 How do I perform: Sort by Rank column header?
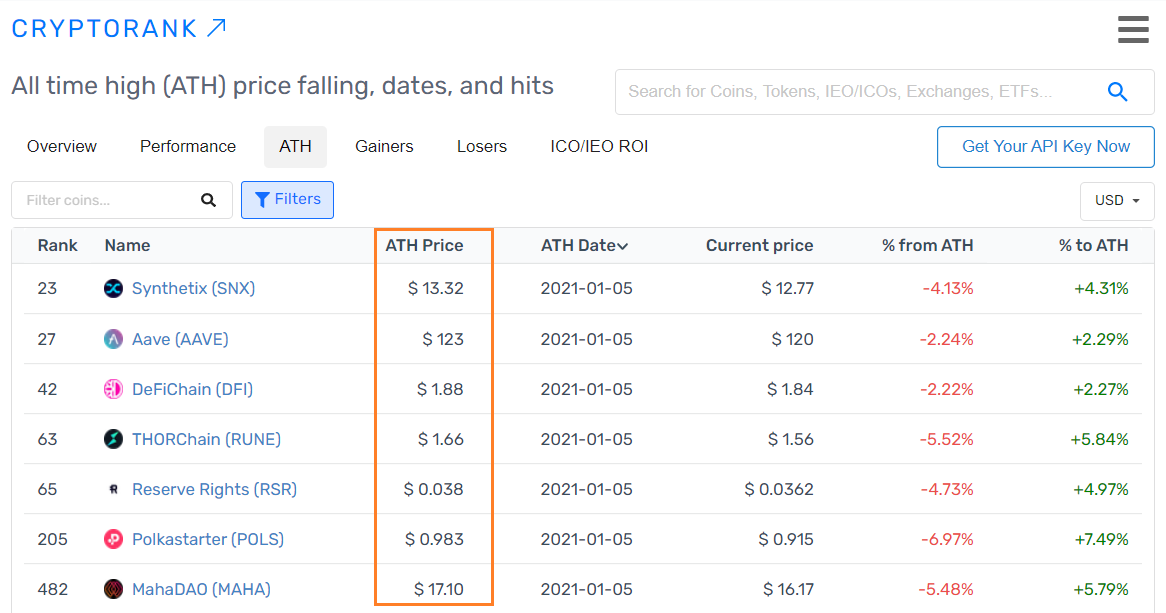click(x=57, y=245)
